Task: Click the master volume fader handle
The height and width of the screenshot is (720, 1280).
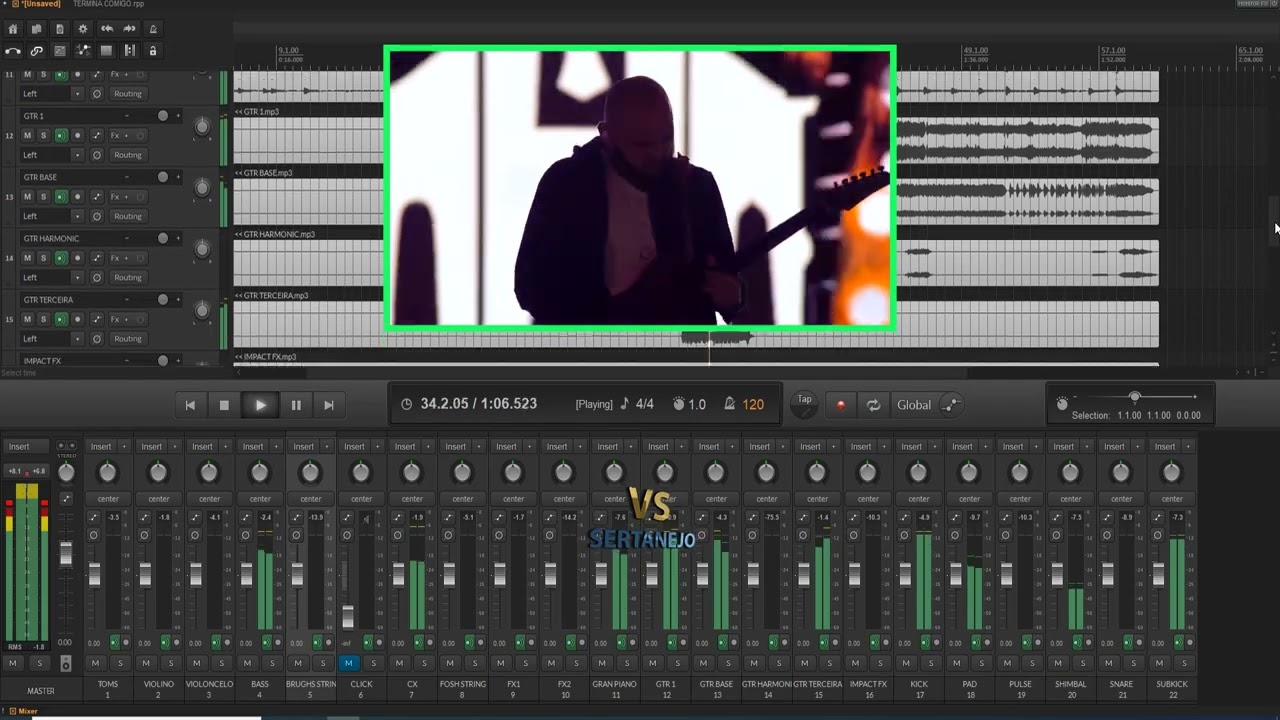Action: [x=66, y=554]
